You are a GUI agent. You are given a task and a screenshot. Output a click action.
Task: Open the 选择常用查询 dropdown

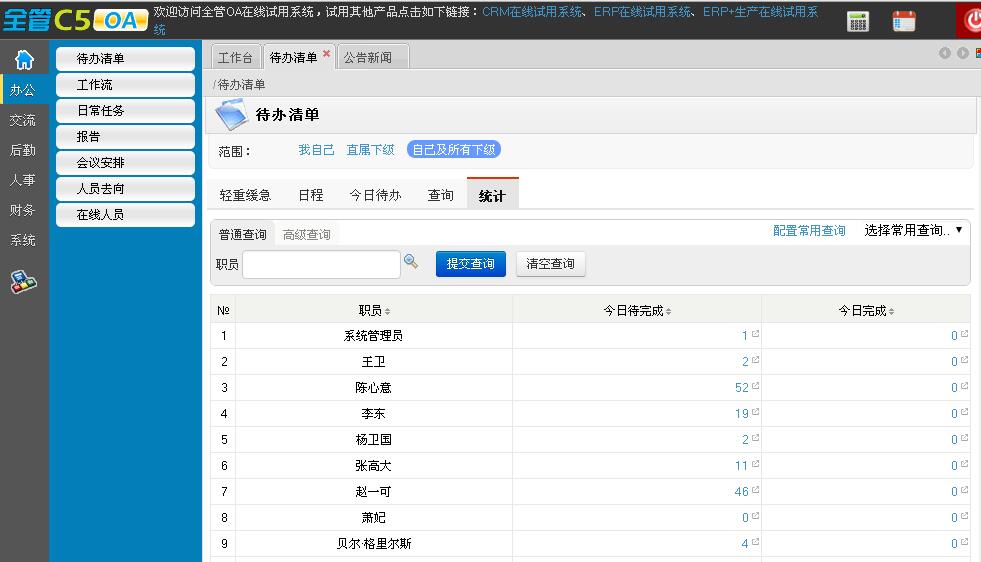click(x=913, y=230)
